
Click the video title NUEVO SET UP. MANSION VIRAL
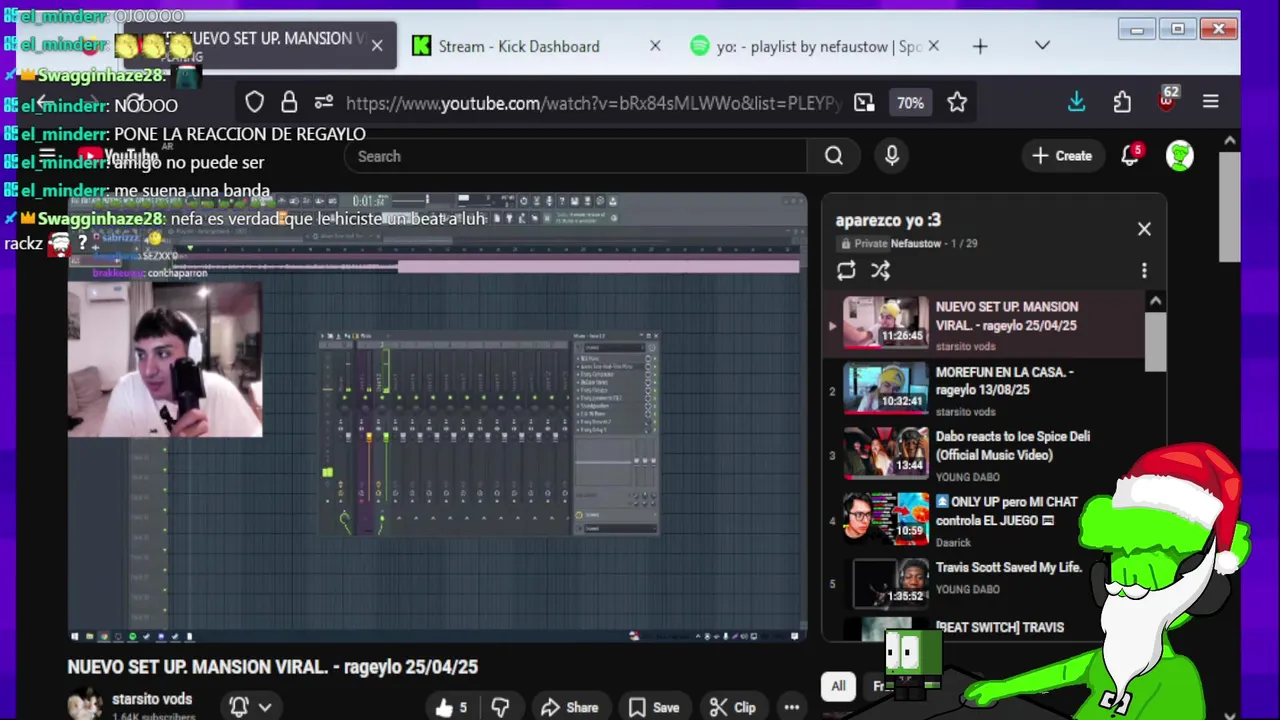[273, 667]
